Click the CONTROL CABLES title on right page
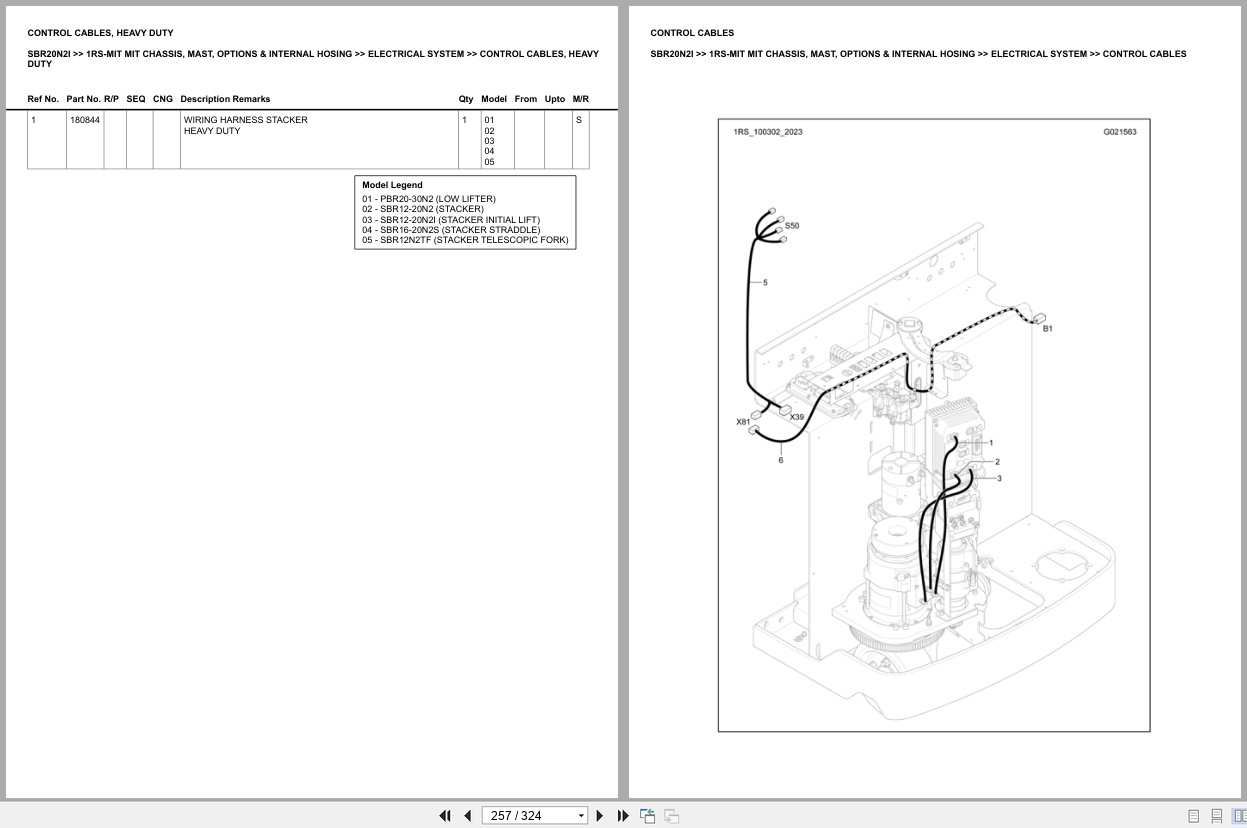 coord(692,33)
